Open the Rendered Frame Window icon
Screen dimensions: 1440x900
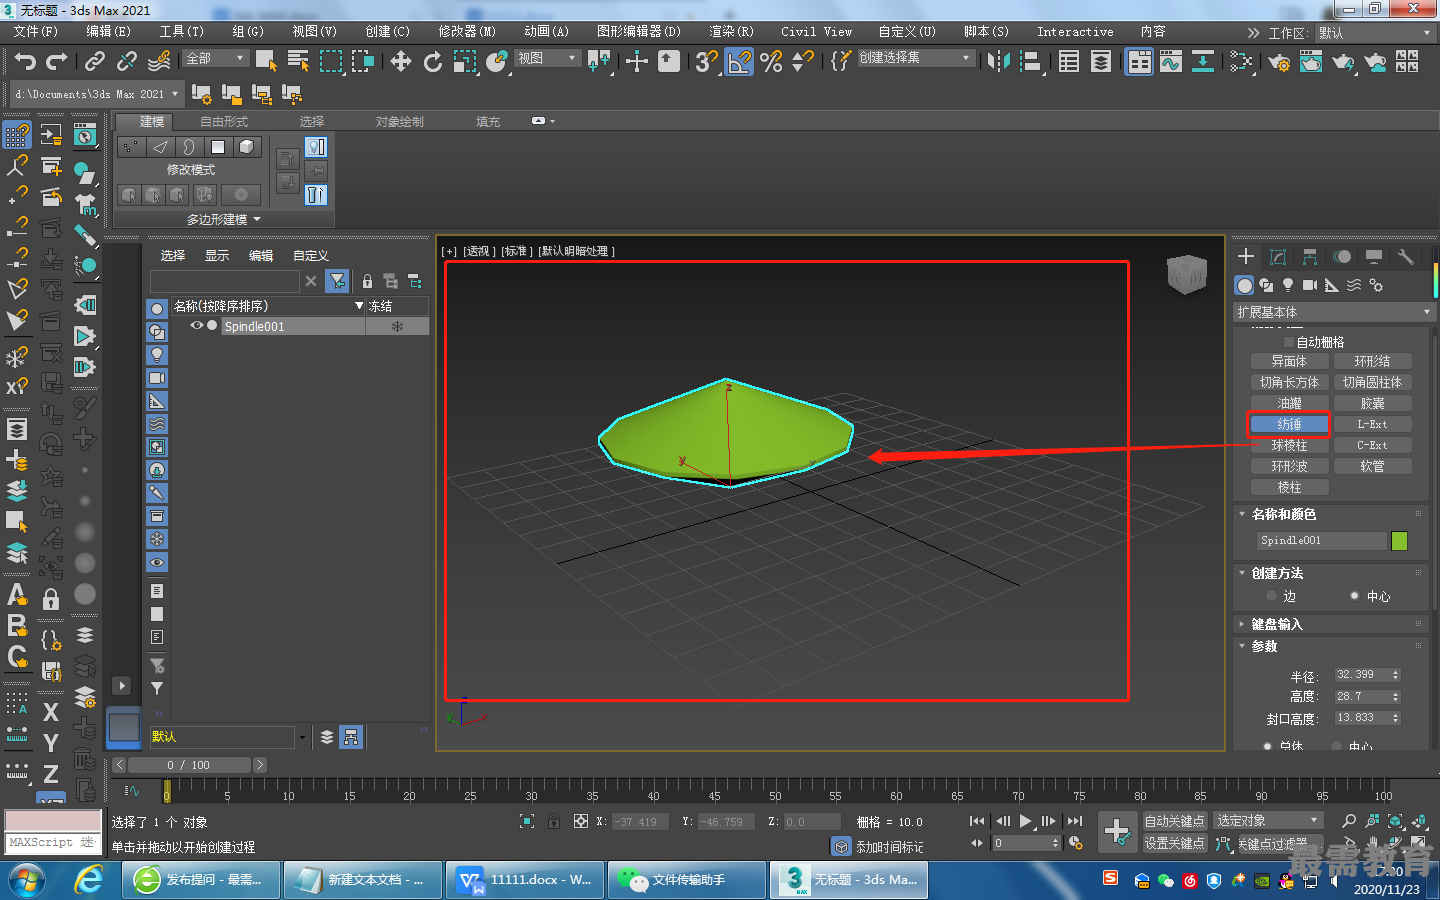click(1310, 62)
